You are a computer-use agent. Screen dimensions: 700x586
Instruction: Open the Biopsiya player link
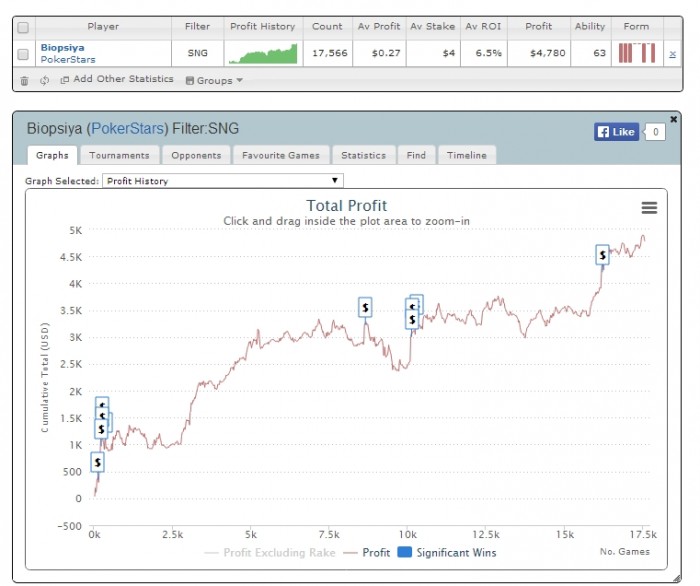click(62, 47)
